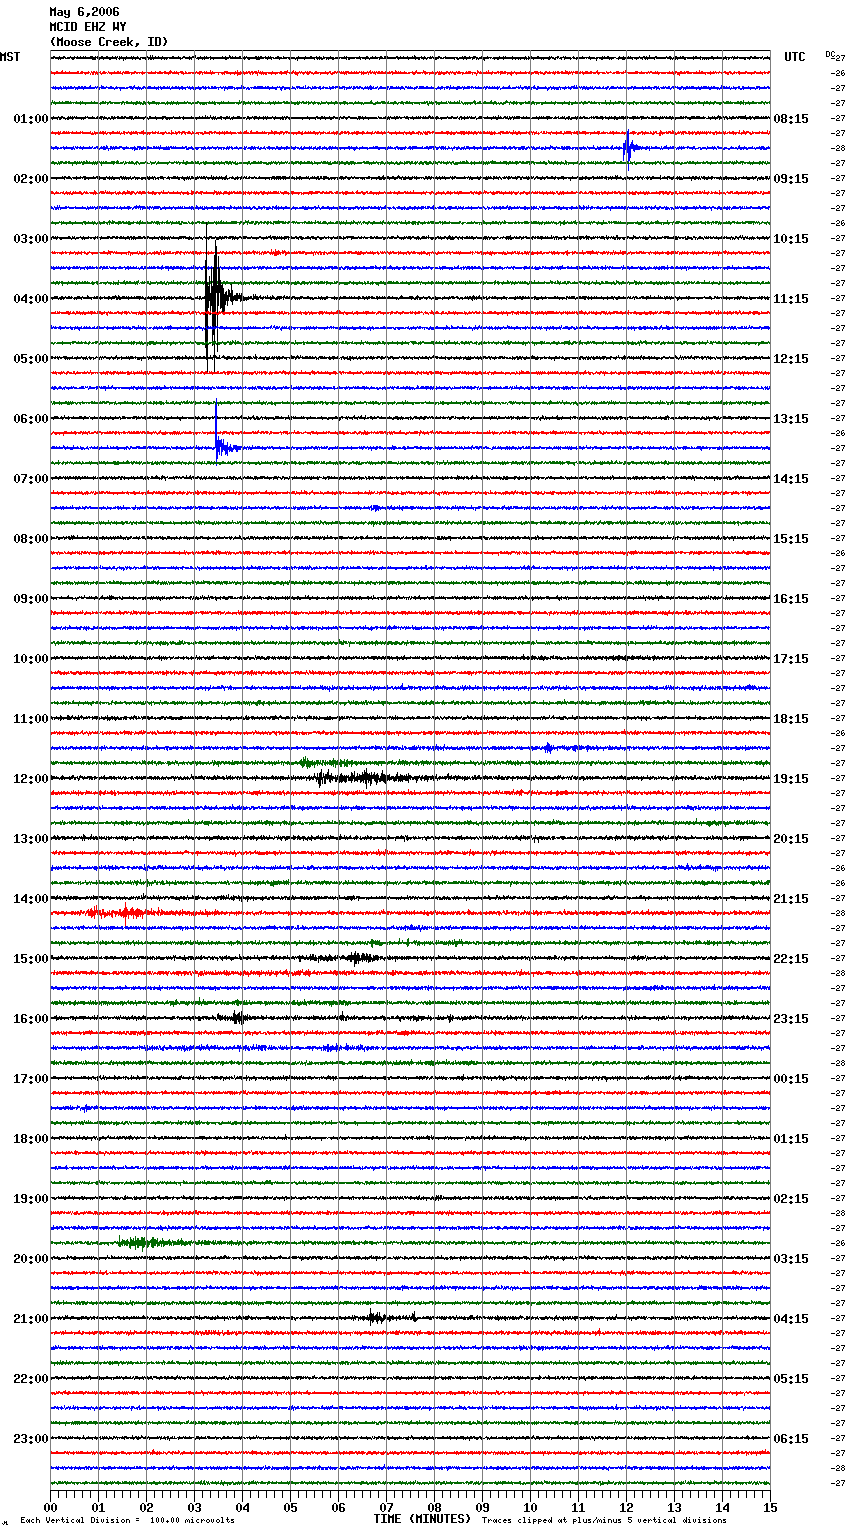The image size is (850, 1534).
Task: Click the 13:15 UTC time label
Action: coord(791,419)
